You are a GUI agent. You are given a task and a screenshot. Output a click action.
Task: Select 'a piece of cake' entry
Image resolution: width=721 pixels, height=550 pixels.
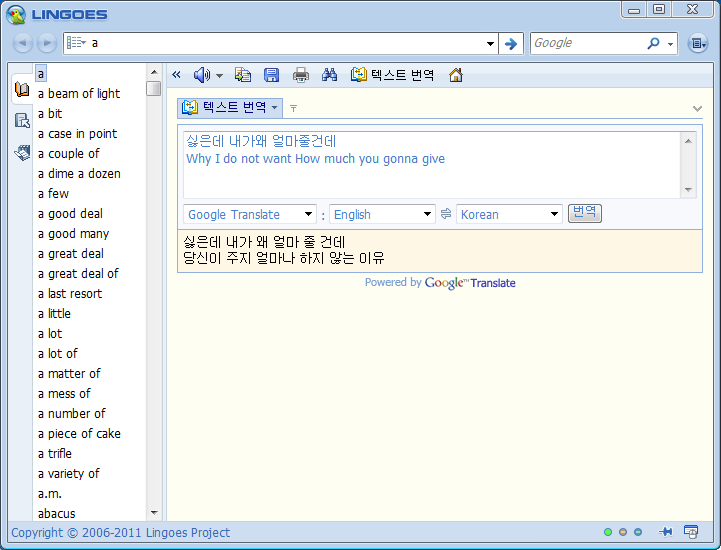(79, 433)
